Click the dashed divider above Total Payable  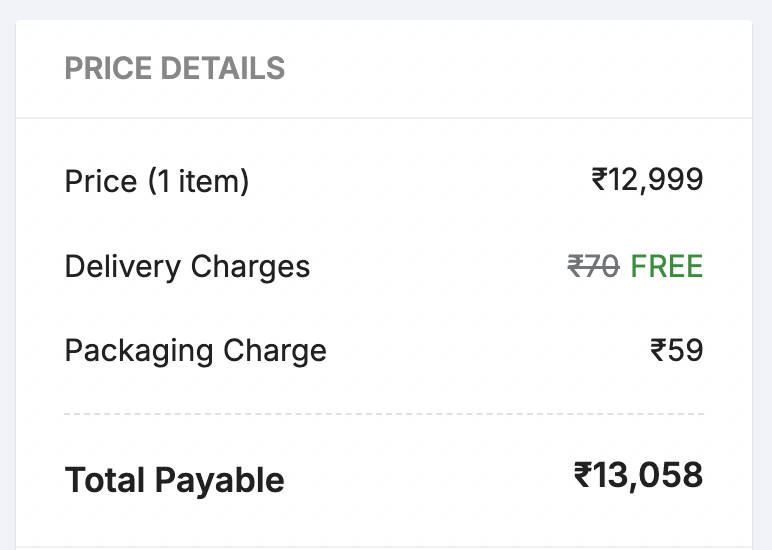point(384,413)
